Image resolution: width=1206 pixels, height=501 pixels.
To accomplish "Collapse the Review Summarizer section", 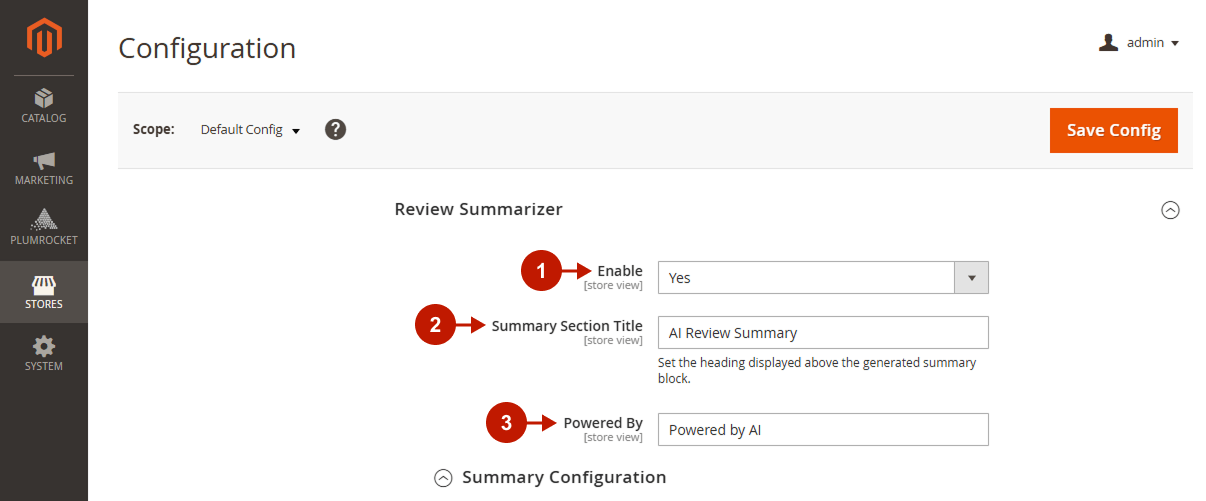I will point(1170,210).
